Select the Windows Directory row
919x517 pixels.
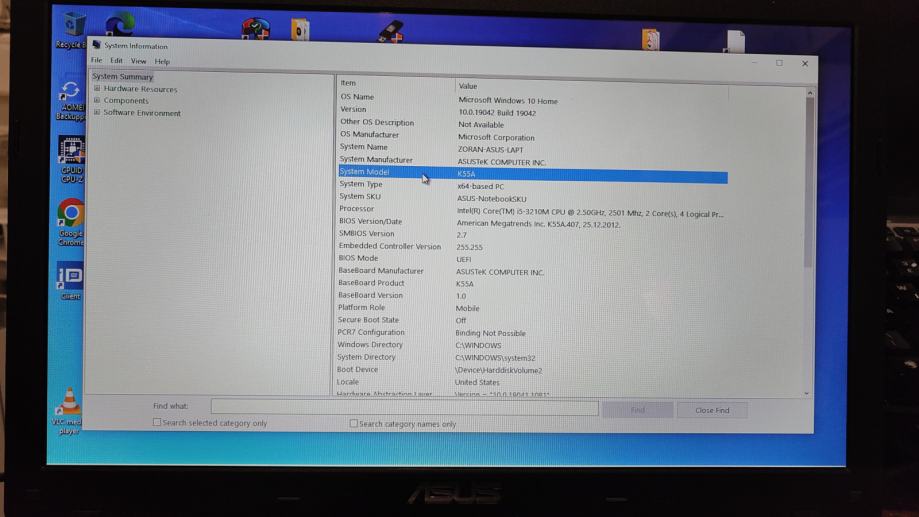(x=533, y=345)
